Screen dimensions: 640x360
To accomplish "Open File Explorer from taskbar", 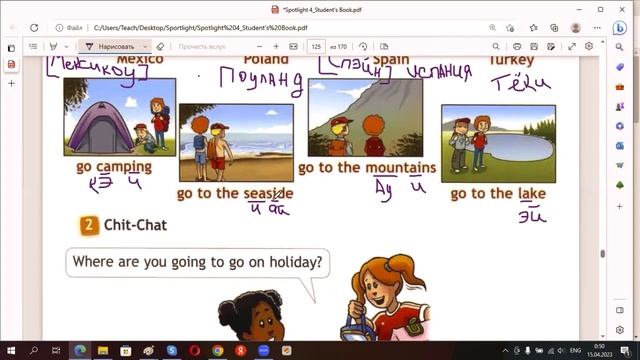I will point(103,351).
